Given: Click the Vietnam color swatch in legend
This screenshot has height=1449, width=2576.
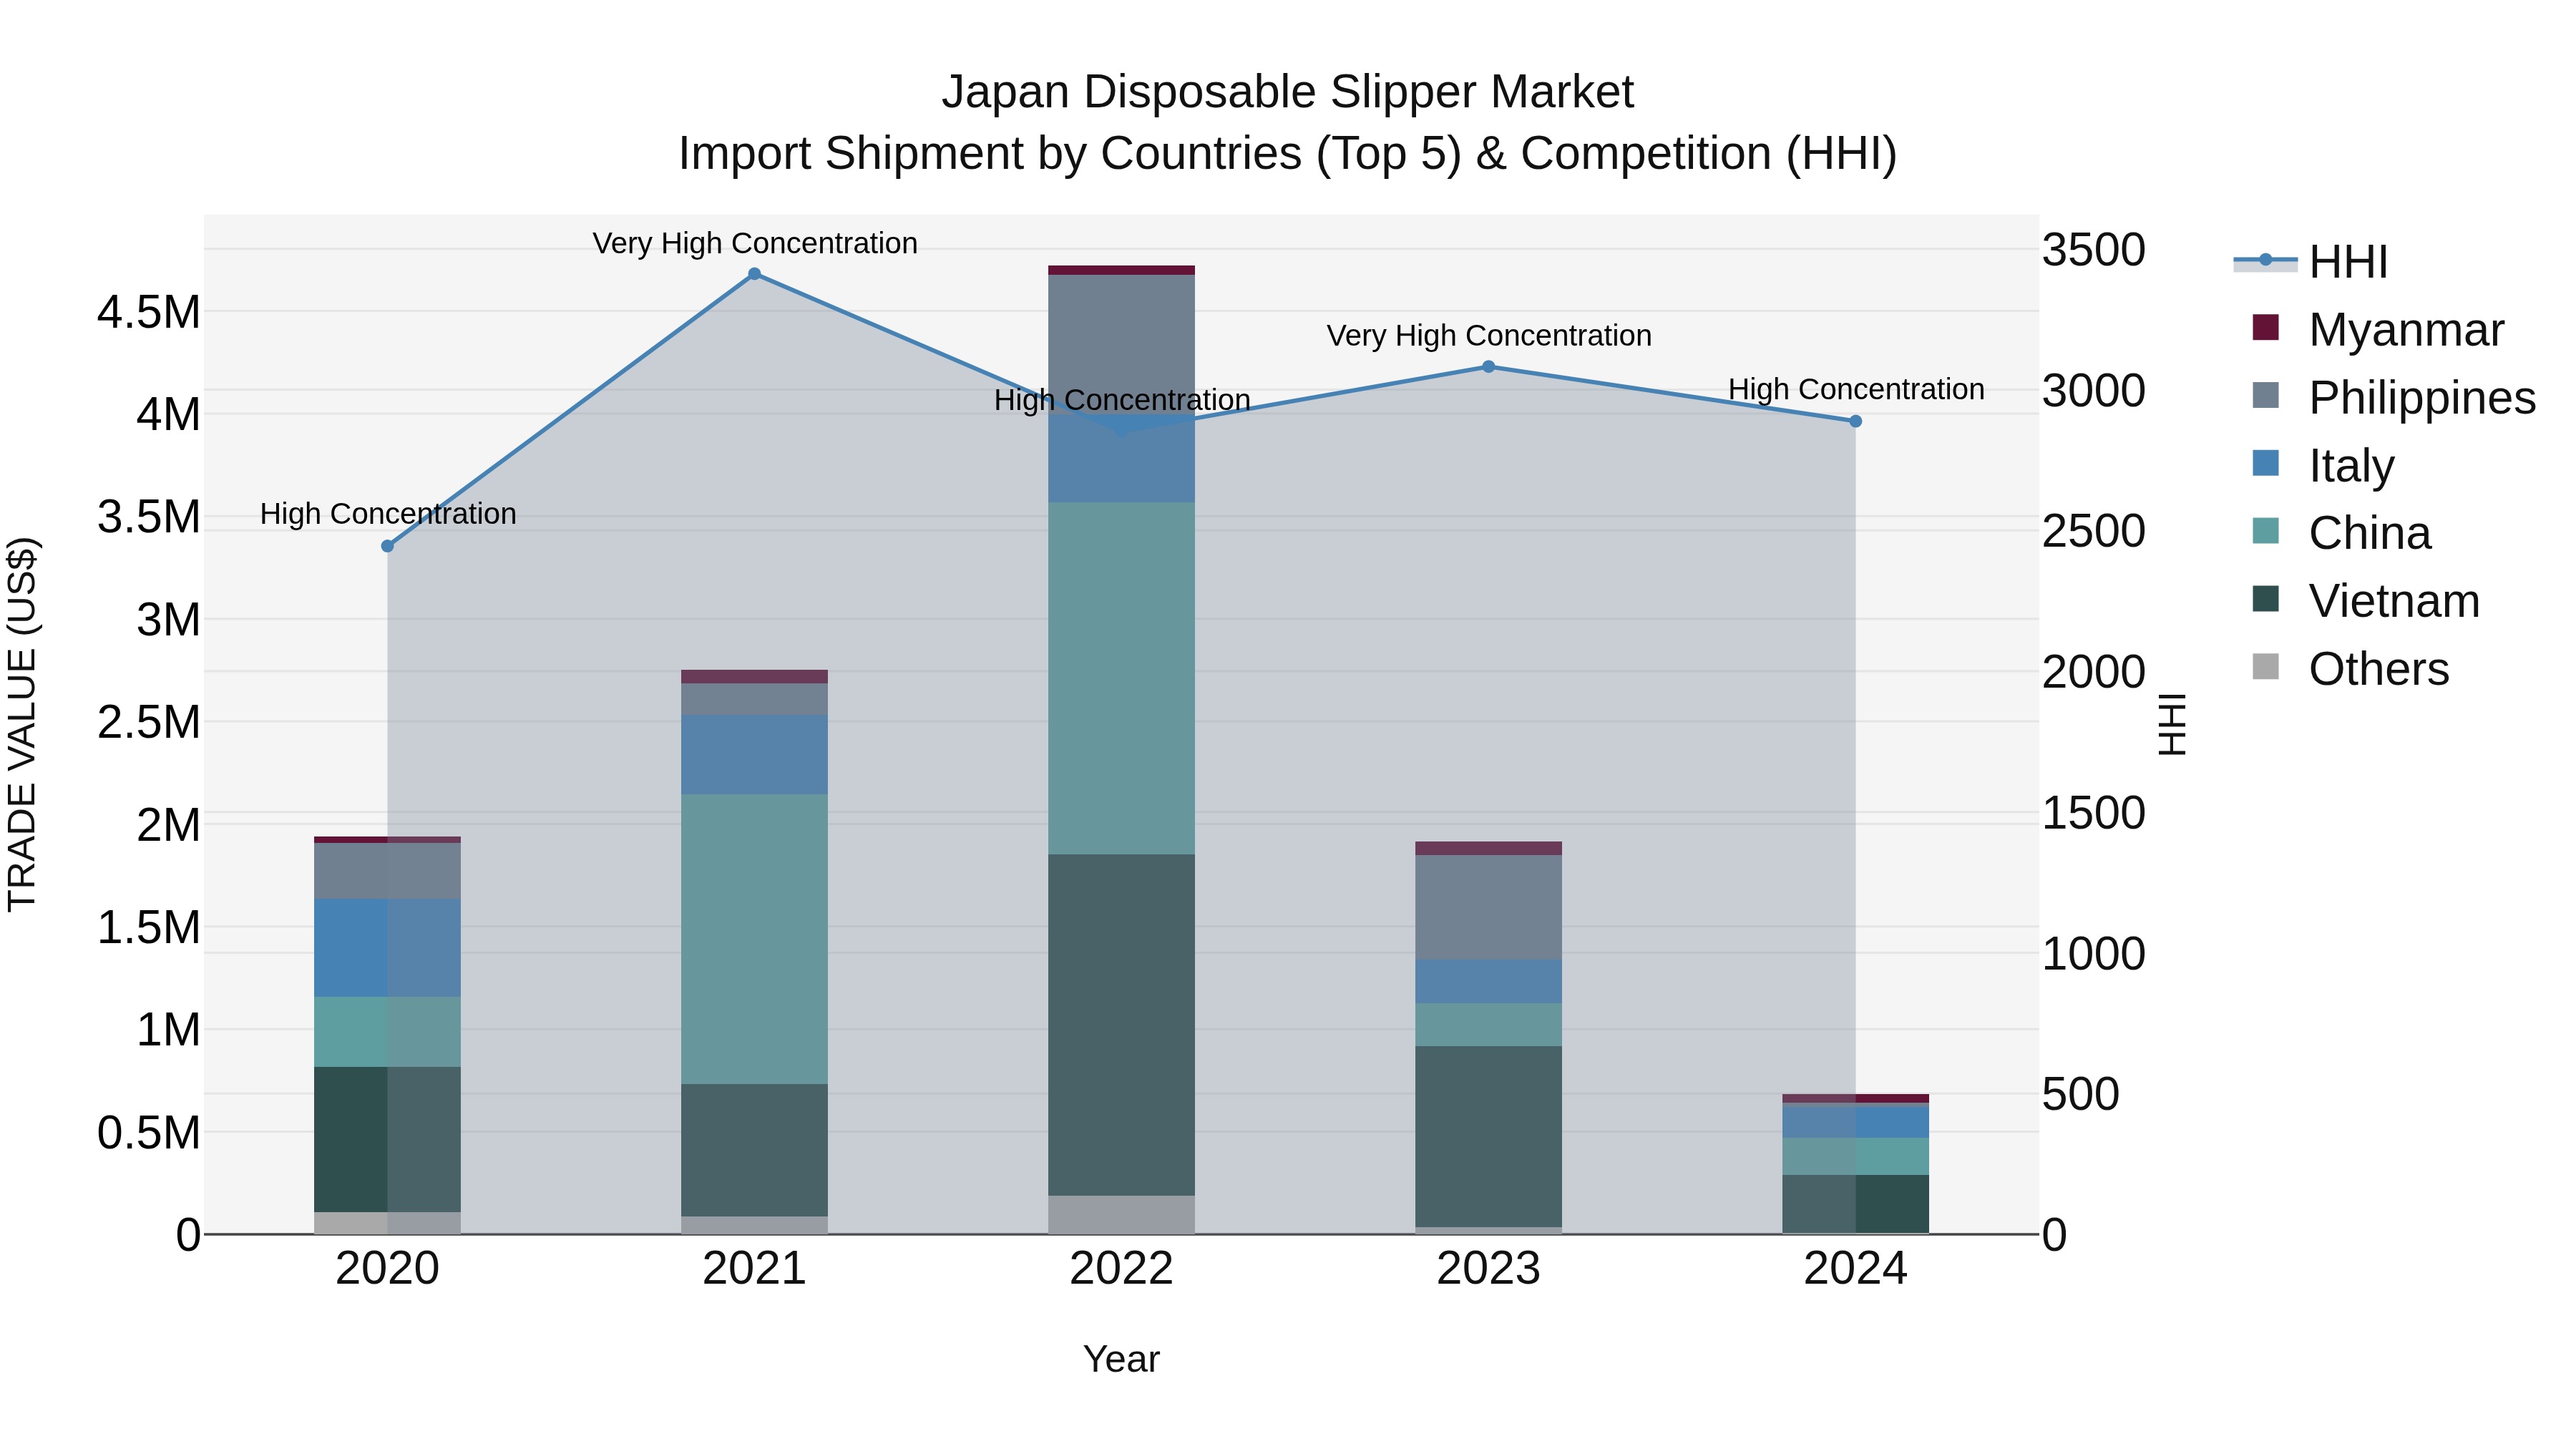Looking at the screenshot, I should (x=2266, y=599).
